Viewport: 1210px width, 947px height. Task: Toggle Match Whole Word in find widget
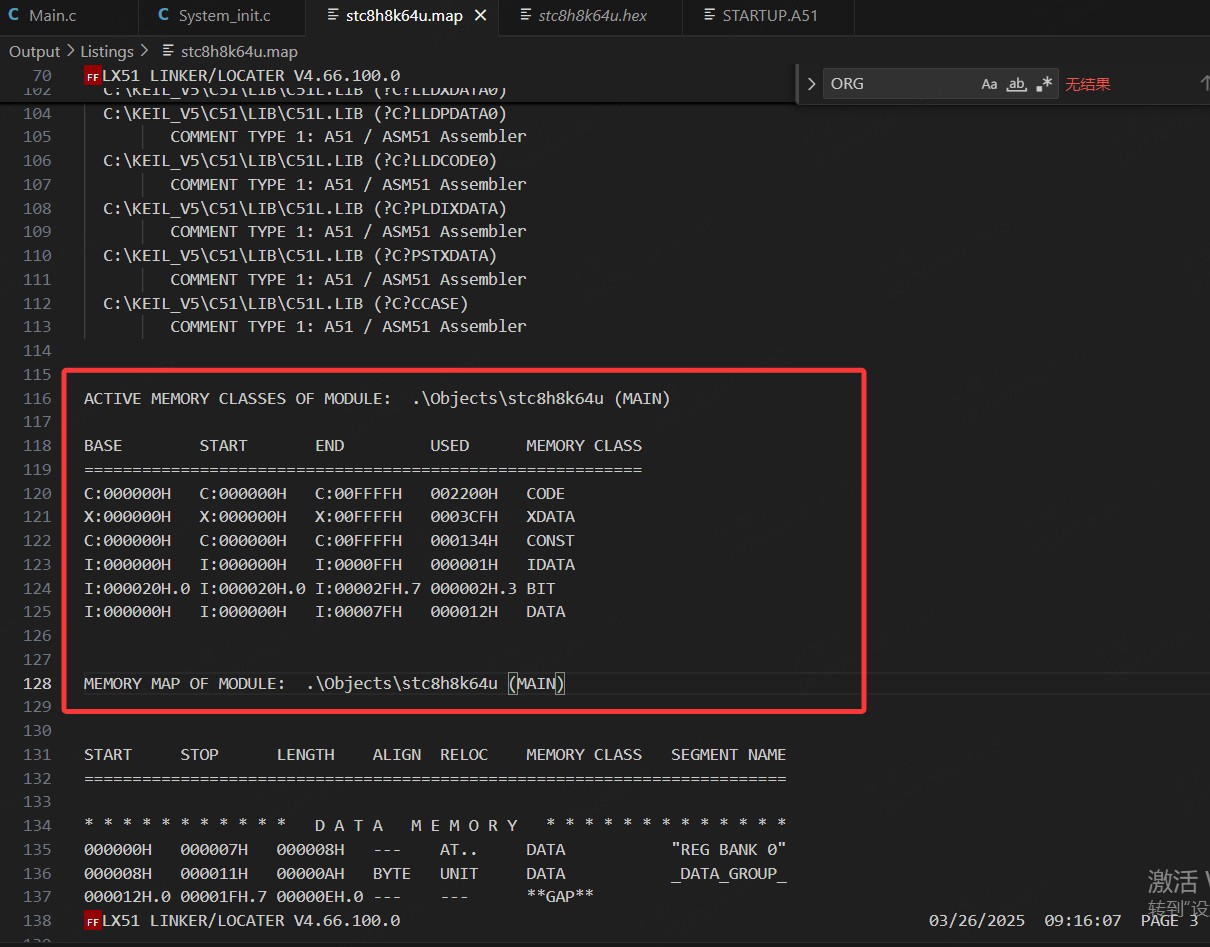point(1016,84)
